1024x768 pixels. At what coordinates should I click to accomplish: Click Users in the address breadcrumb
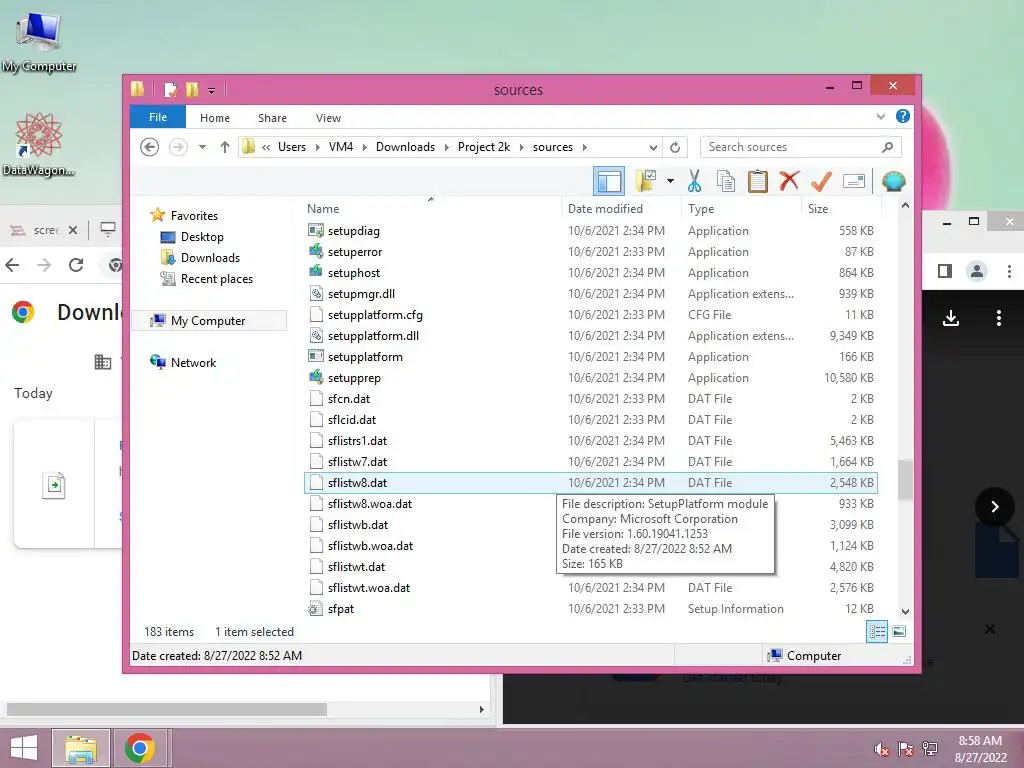tap(292, 147)
